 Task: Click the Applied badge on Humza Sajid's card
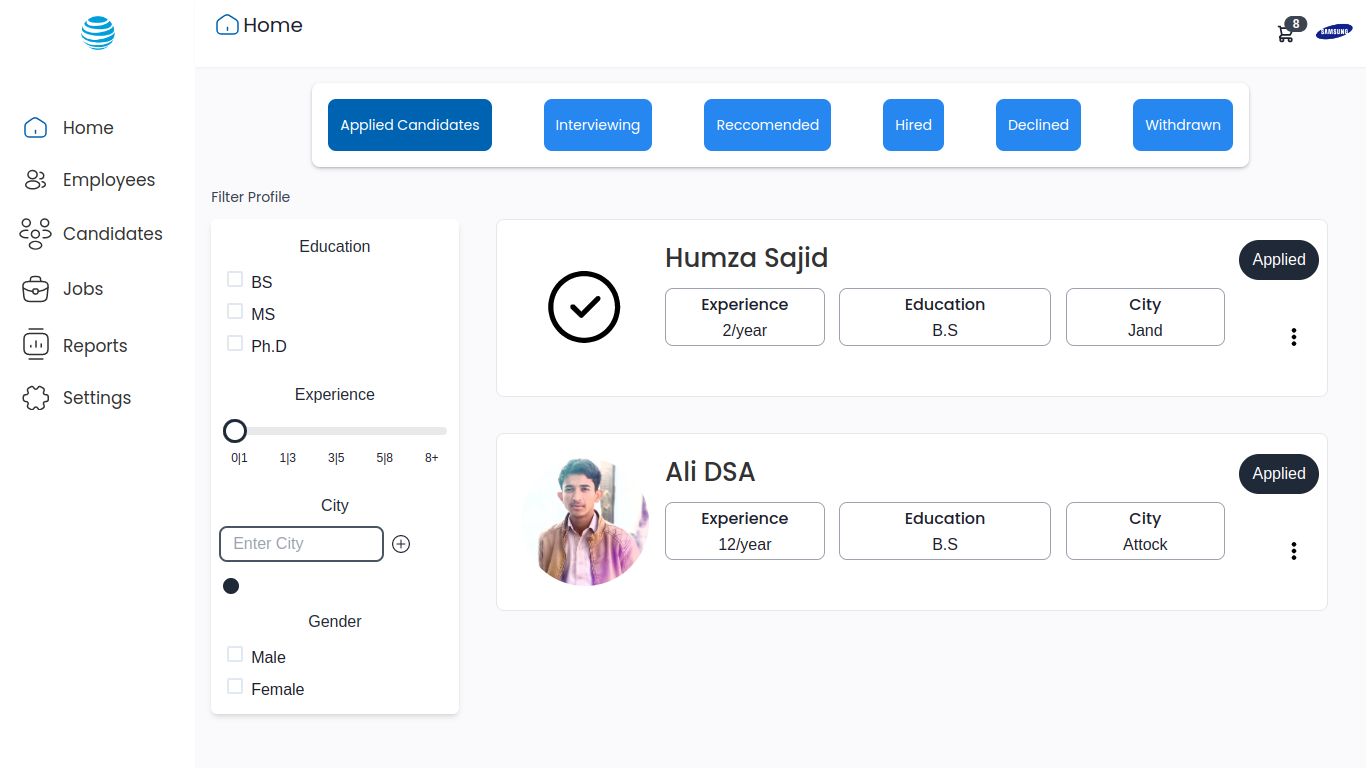1278,259
